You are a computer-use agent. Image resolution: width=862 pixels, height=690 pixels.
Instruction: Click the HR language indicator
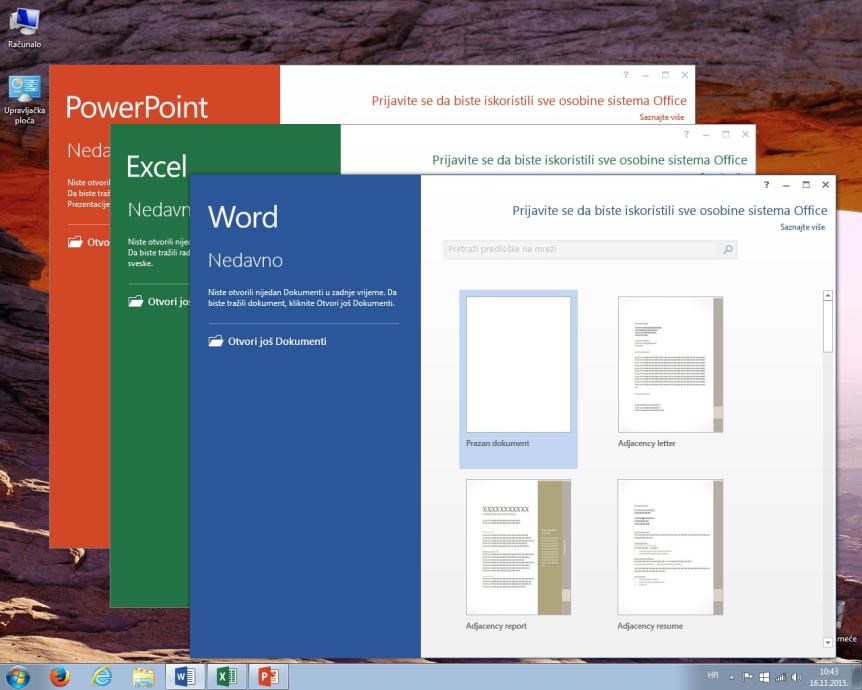click(713, 675)
